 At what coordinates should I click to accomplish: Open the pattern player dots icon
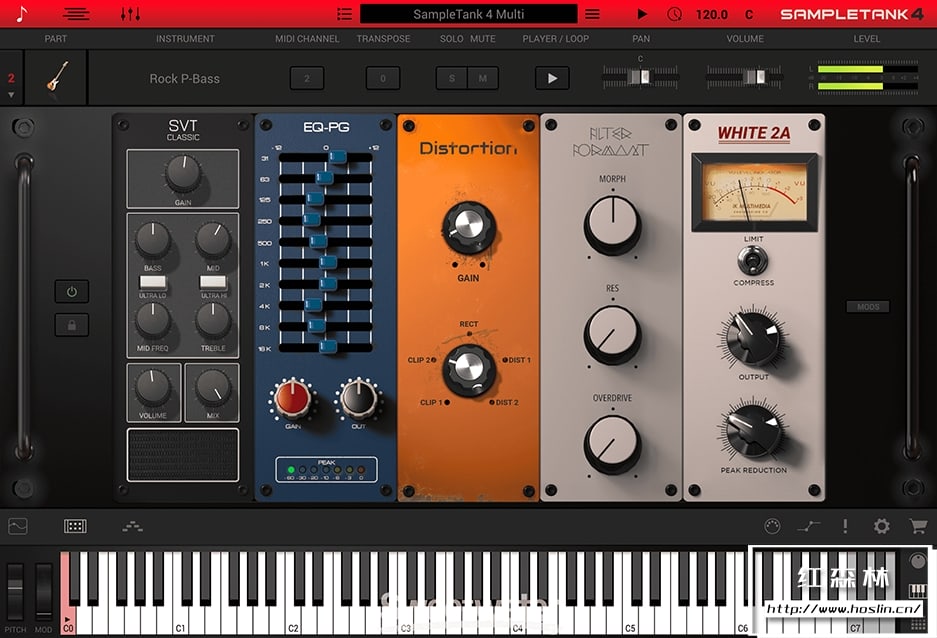[x=132, y=526]
